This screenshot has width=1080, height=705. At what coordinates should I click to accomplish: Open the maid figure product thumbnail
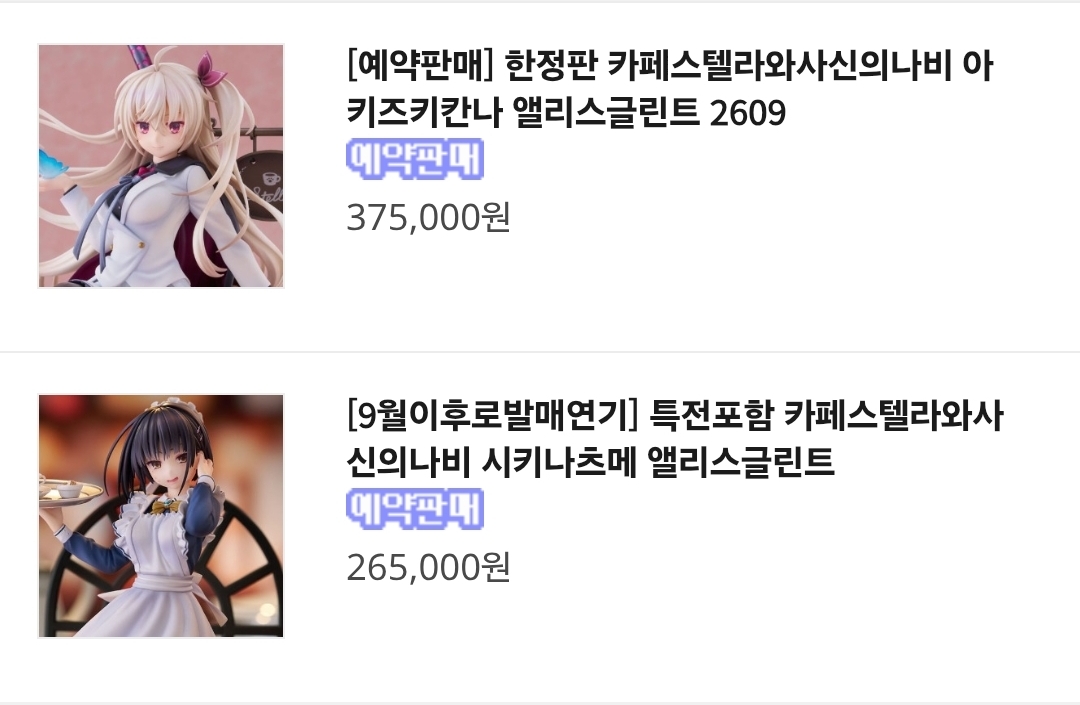click(160, 516)
